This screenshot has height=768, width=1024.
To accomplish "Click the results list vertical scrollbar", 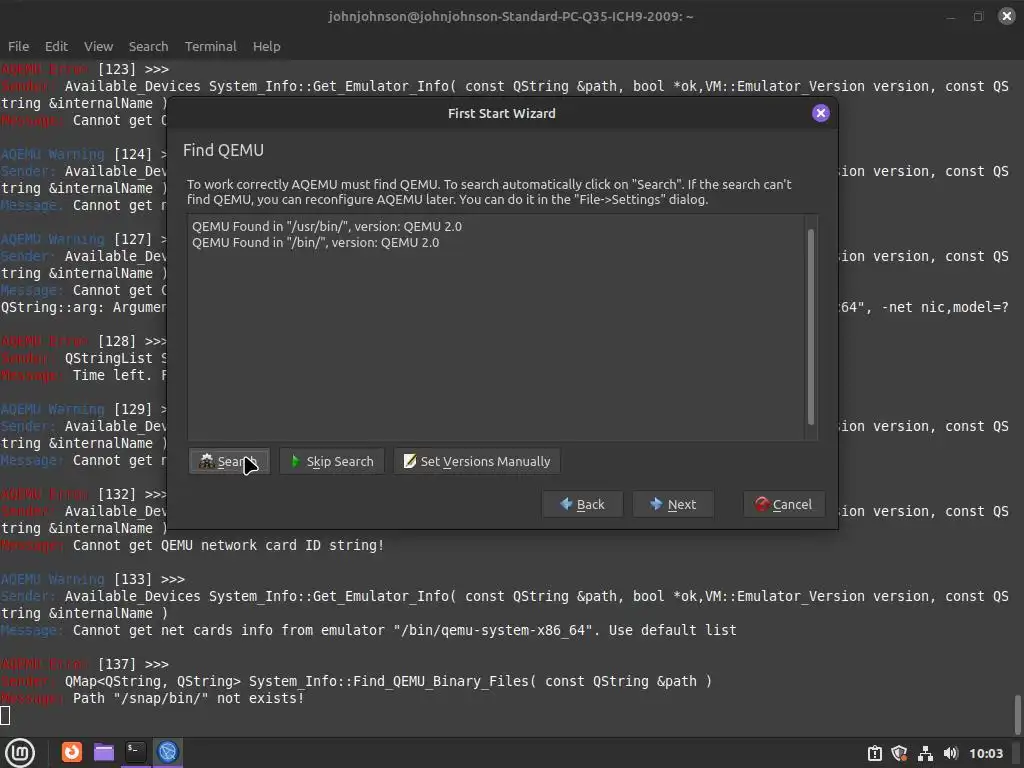I will tap(811, 327).
